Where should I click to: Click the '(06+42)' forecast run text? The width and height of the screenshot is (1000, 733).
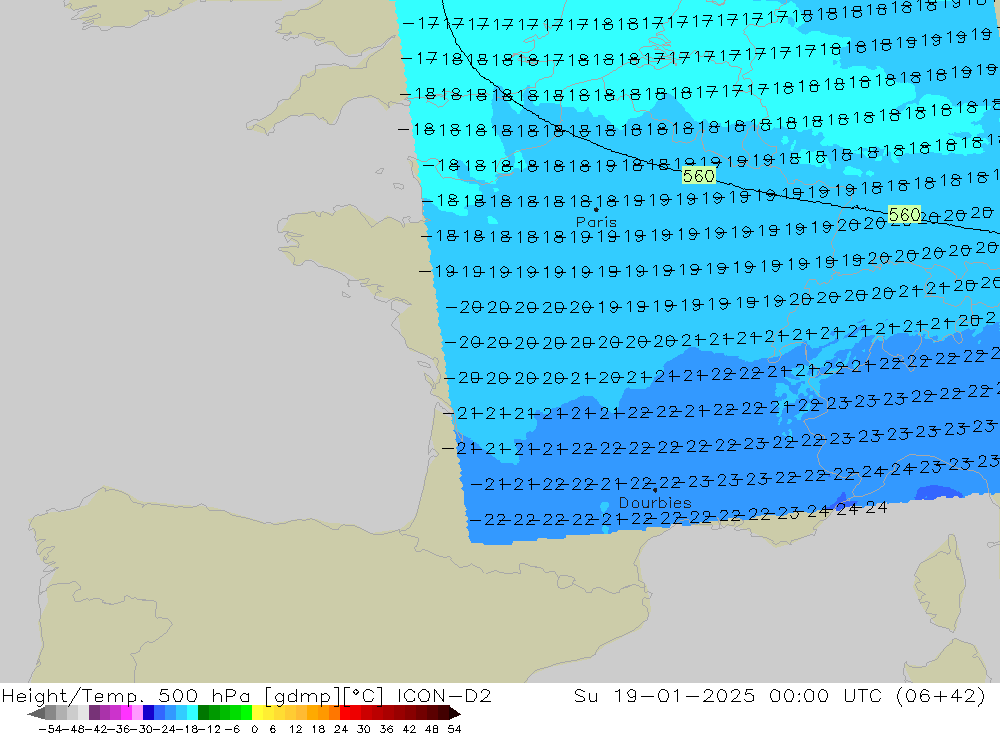(941, 695)
